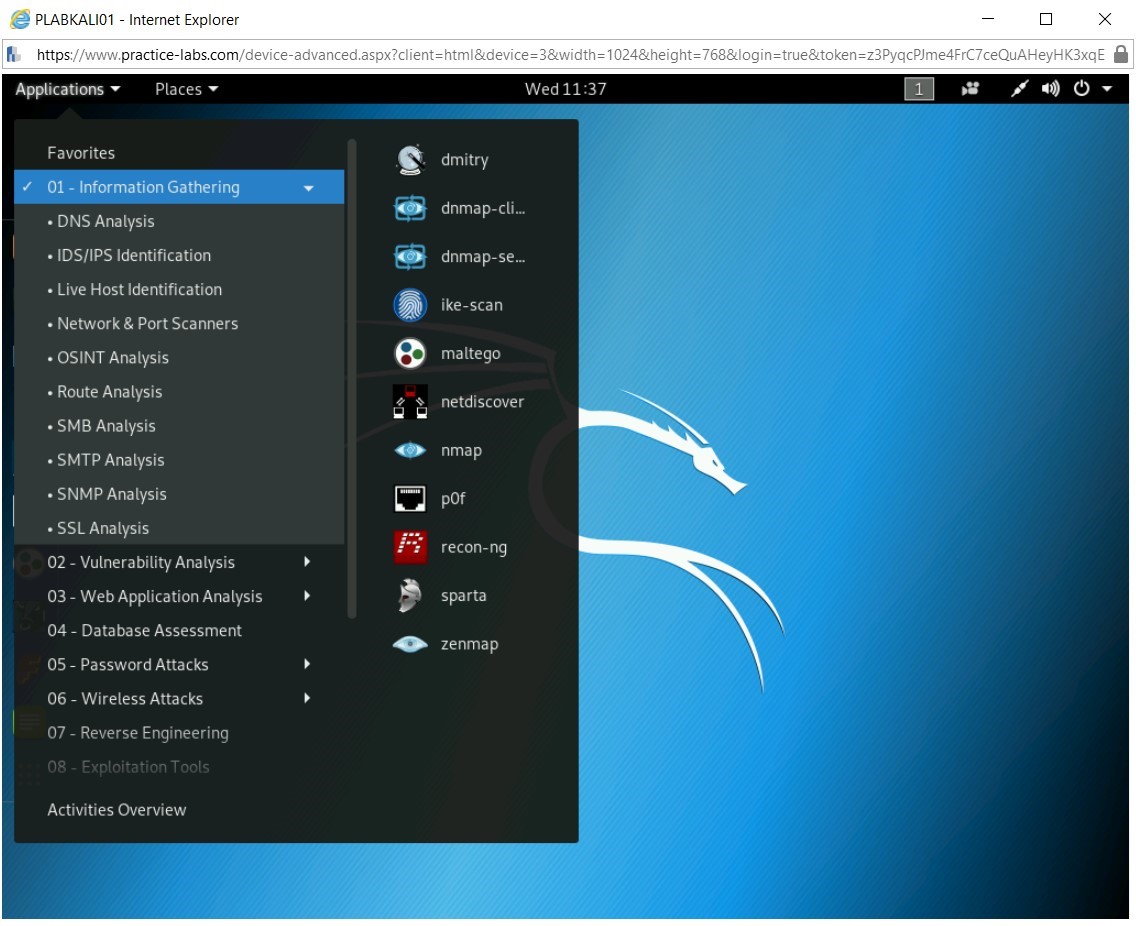Screen dimensions: 1136x926
Task: Open the Favorites category
Action: point(81,153)
